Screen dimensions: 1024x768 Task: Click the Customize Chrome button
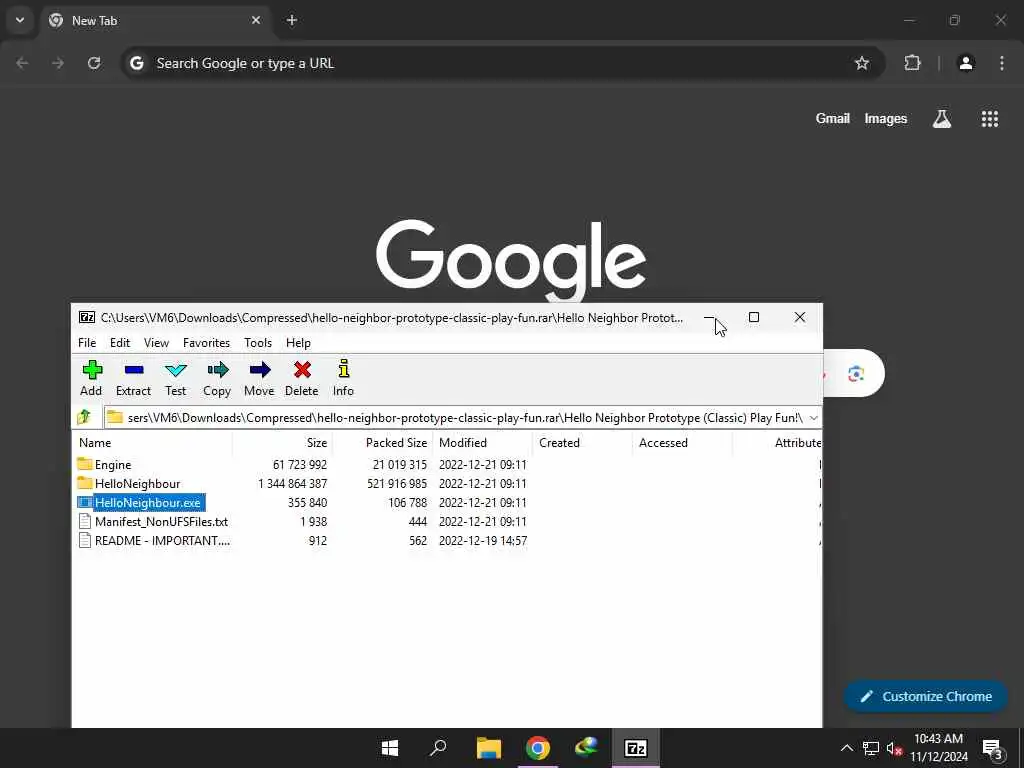pos(926,697)
